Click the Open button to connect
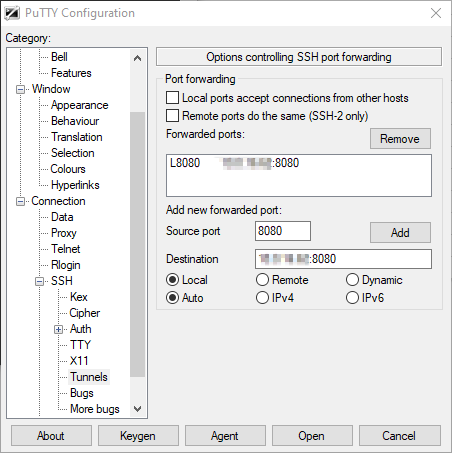 [x=312, y=436]
